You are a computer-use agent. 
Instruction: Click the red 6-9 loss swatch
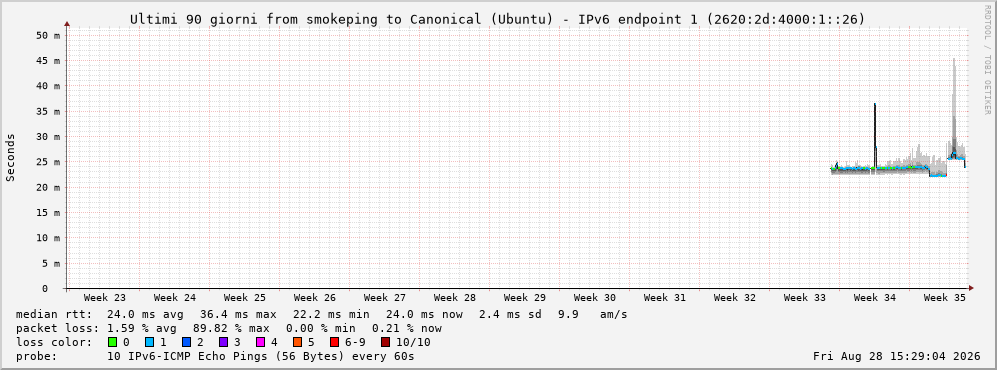tap(334, 343)
